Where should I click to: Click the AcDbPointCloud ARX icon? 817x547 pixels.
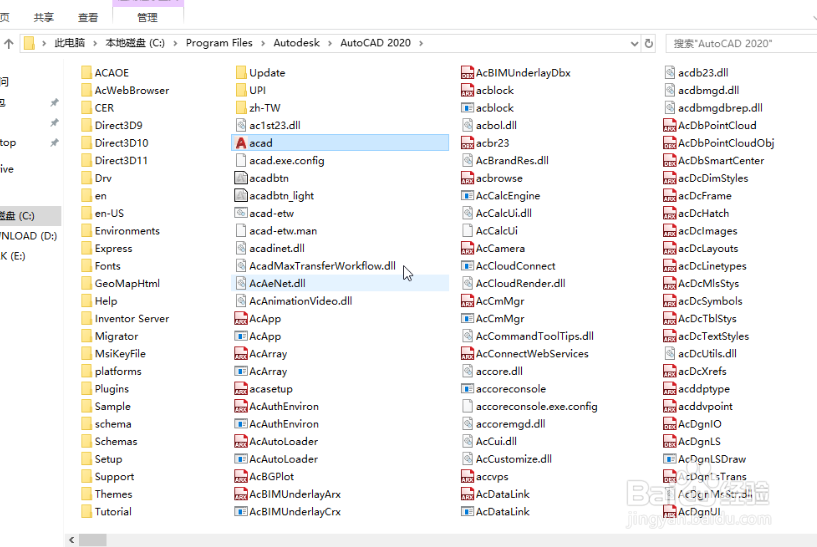tap(670, 125)
